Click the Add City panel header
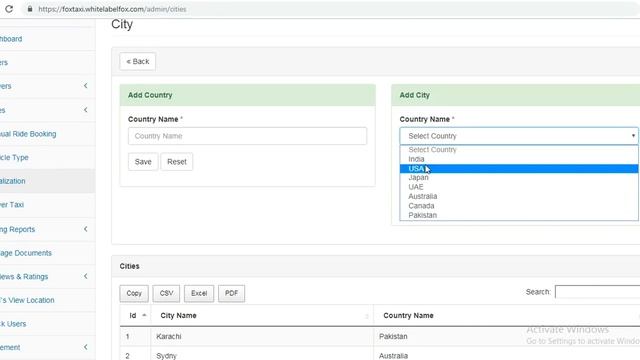Viewport: 640px width, 360px height. [516, 95]
